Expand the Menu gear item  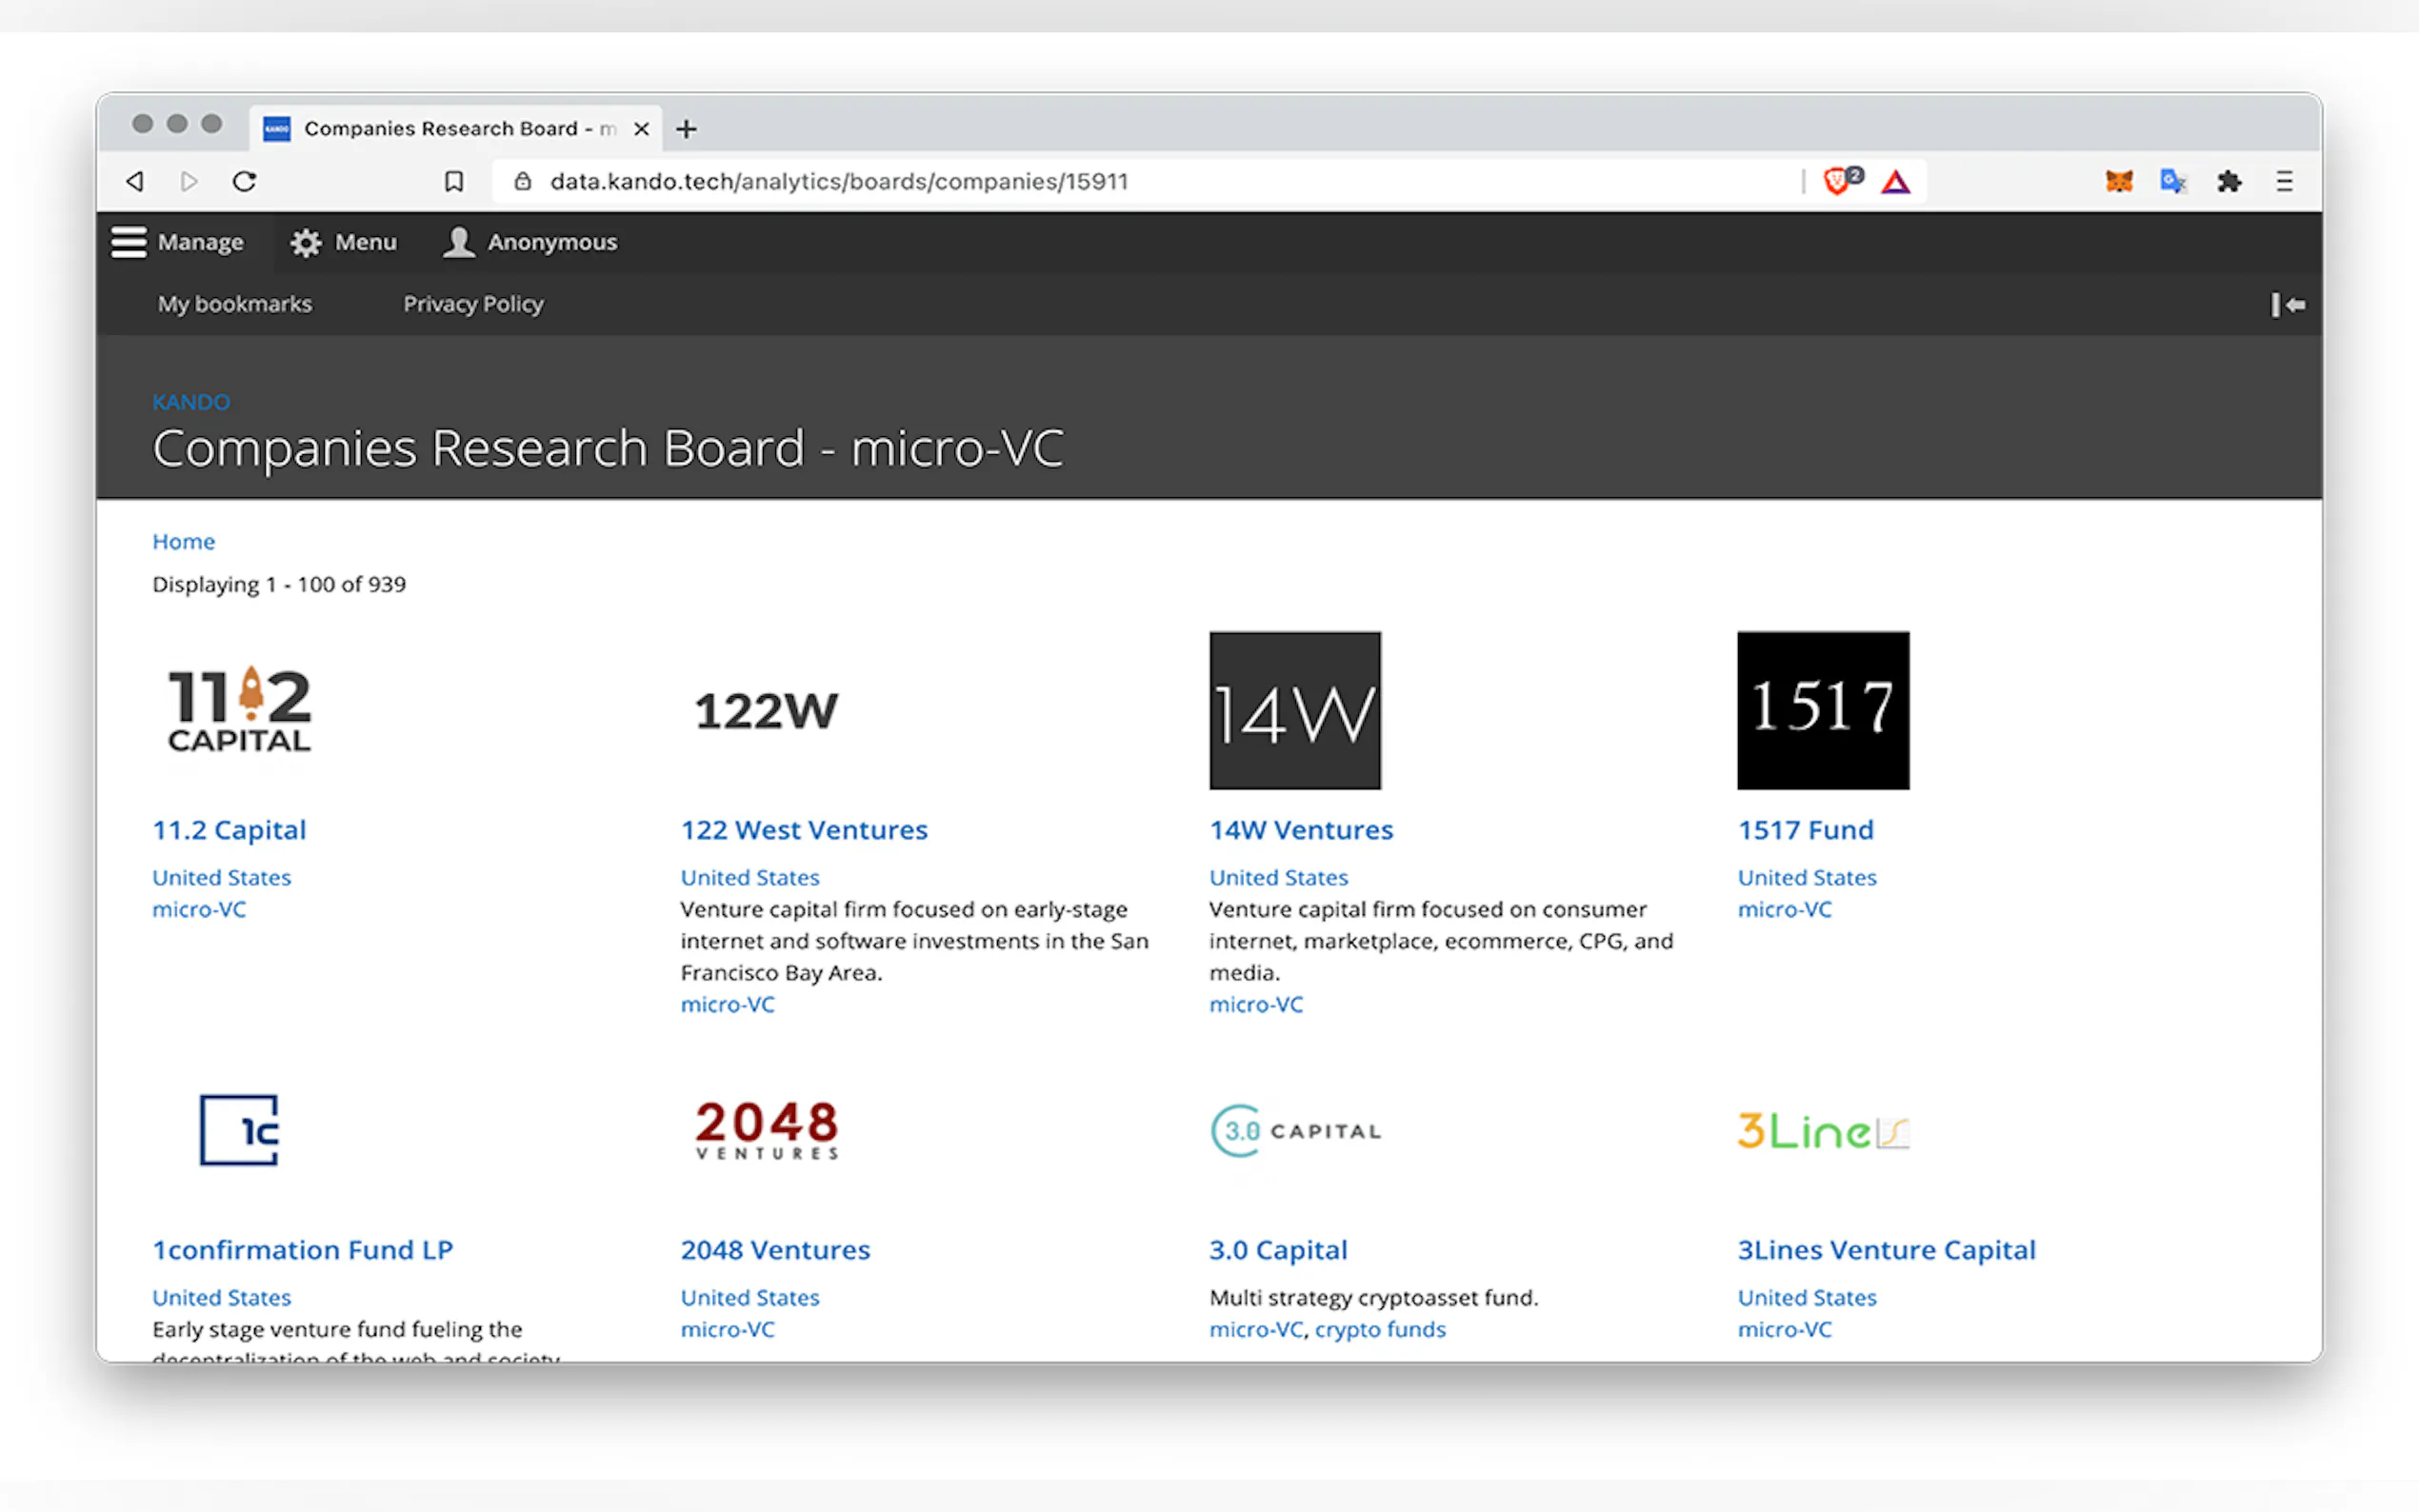point(343,242)
